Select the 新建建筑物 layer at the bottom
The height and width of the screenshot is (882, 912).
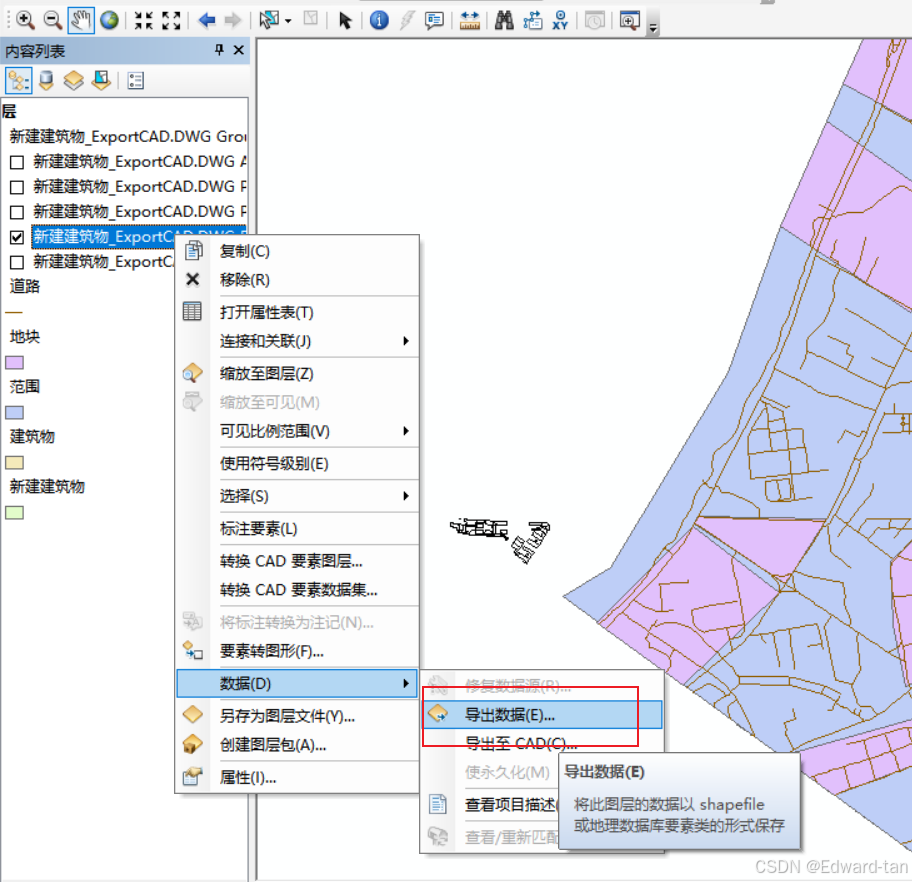[48, 486]
